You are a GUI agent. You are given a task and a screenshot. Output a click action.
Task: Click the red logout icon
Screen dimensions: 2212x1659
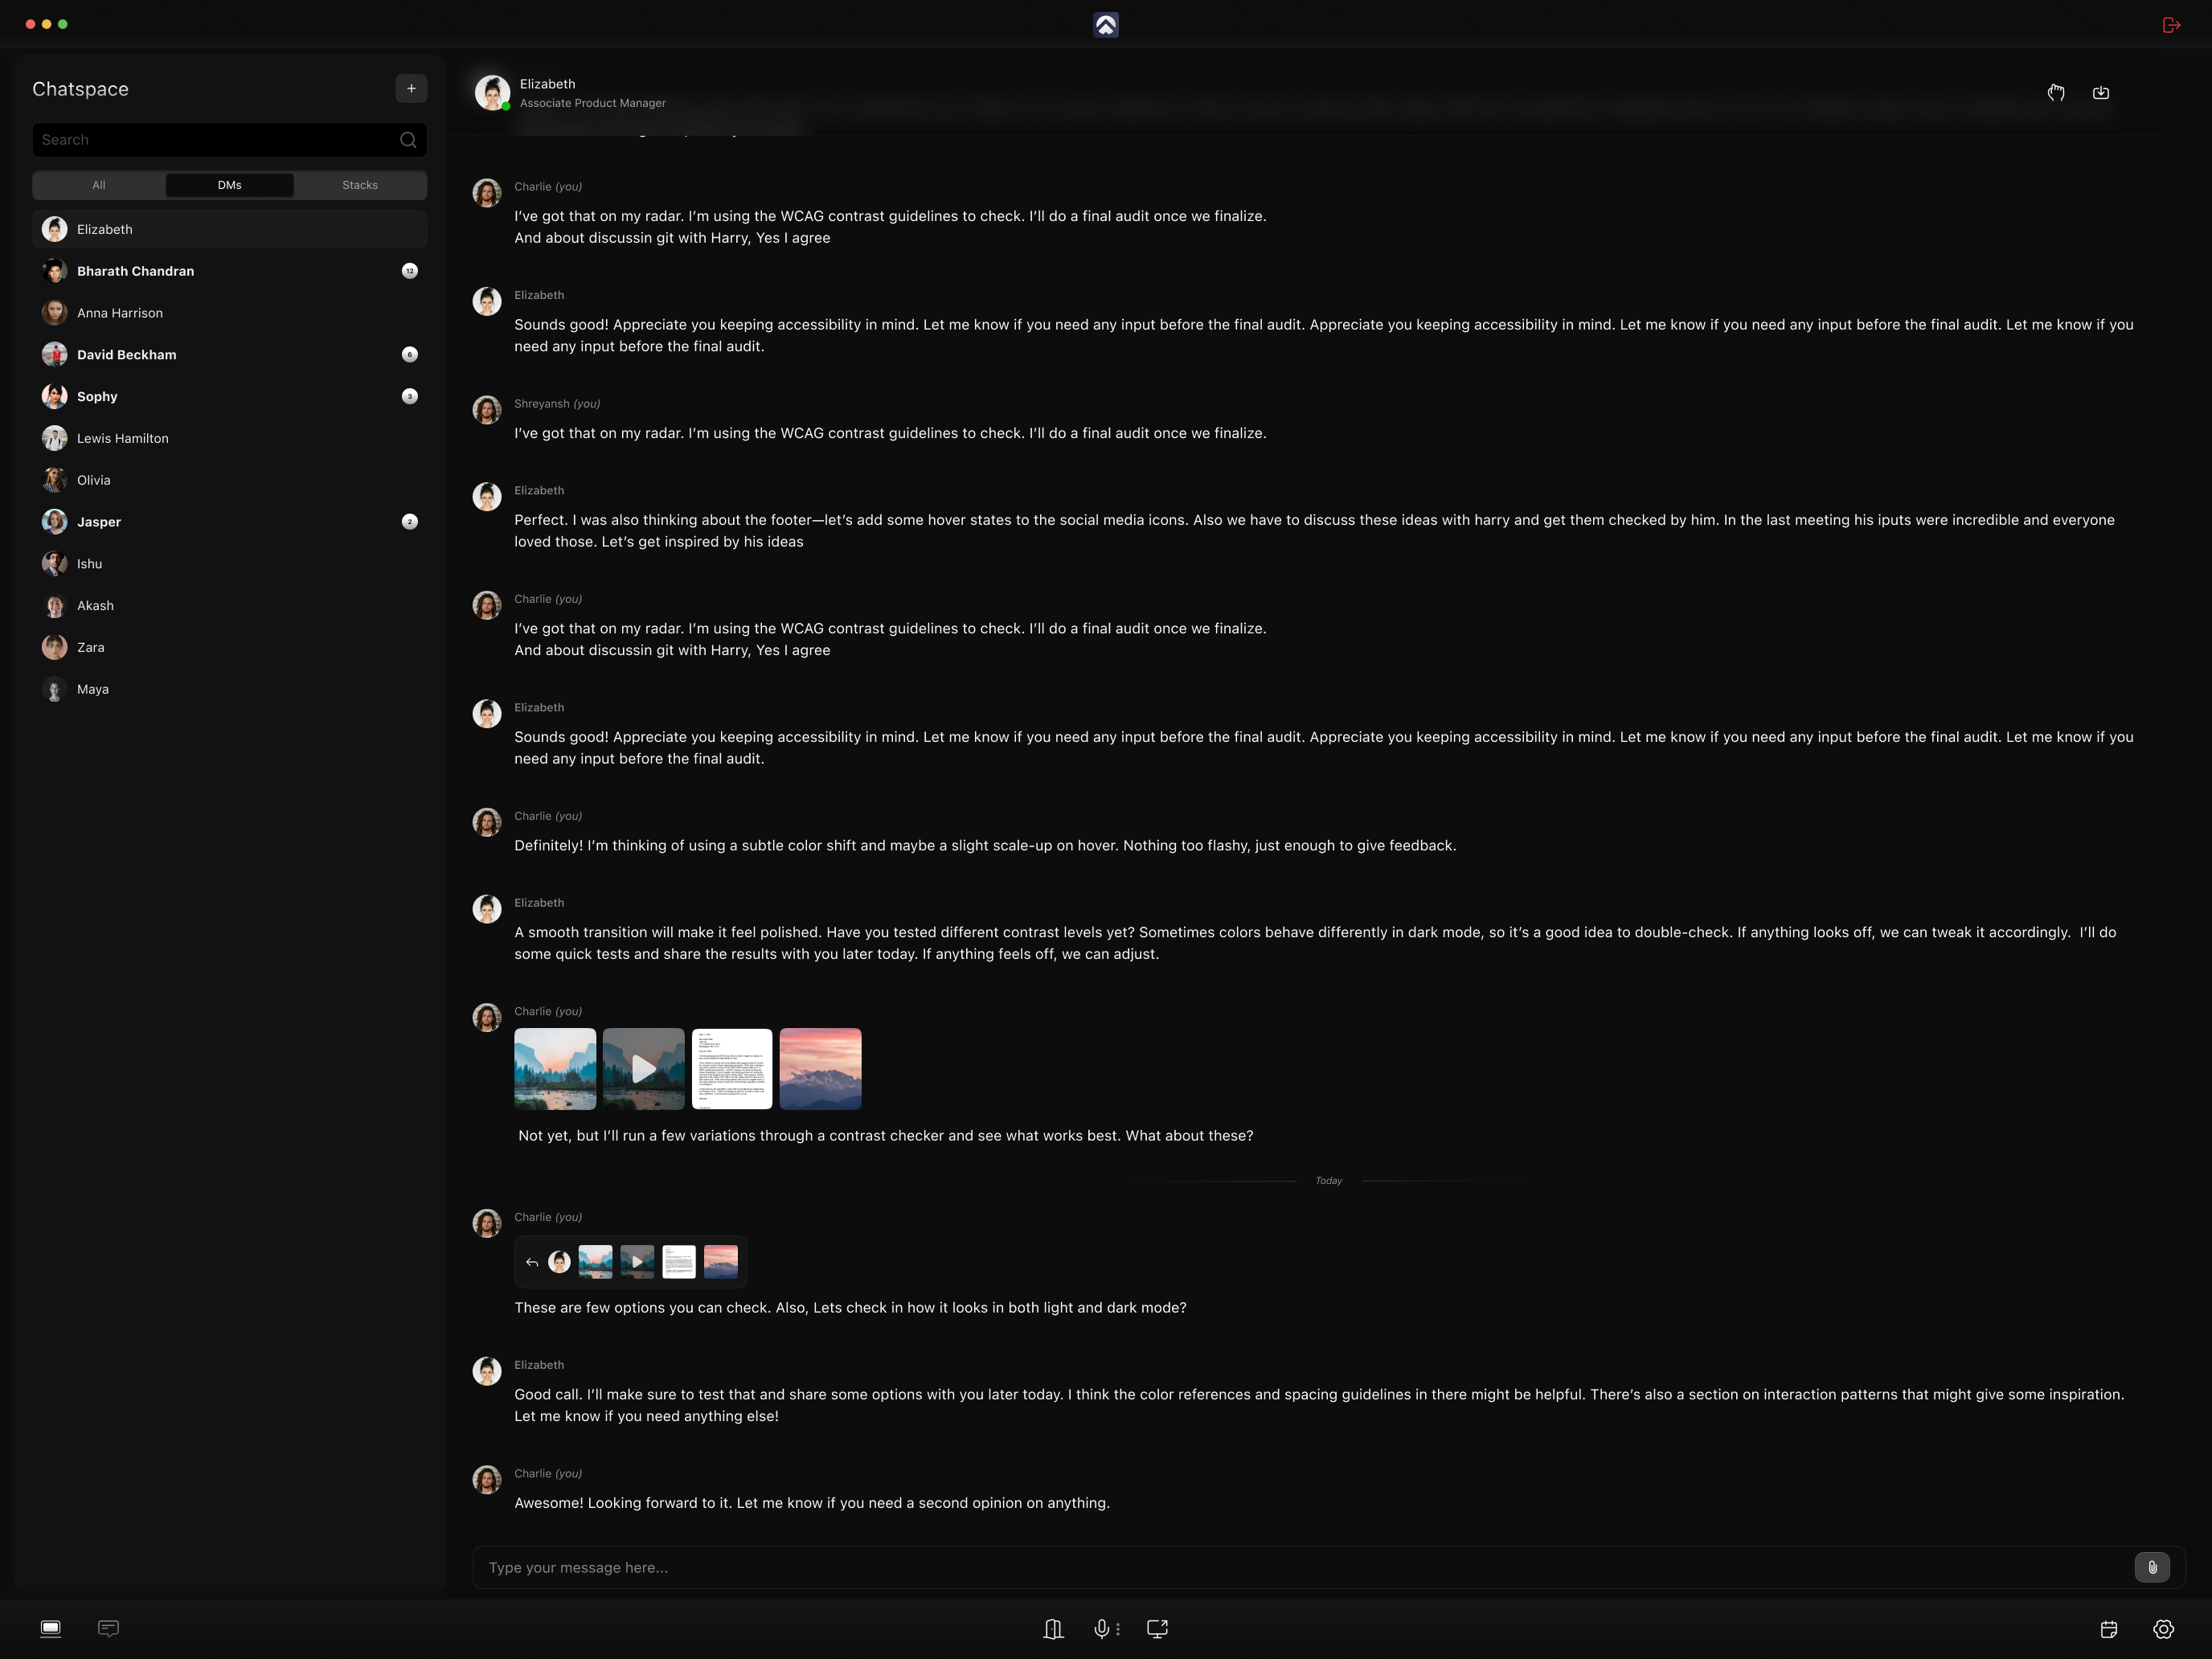click(2170, 25)
